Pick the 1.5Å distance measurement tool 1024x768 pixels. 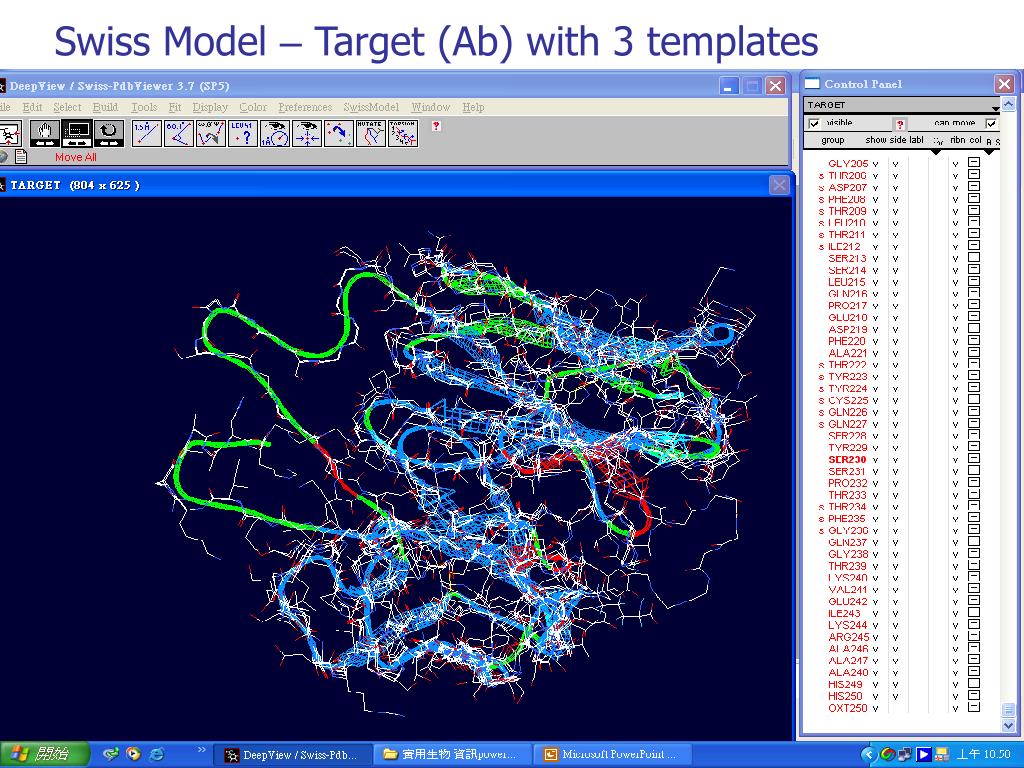(x=146, y=134)
